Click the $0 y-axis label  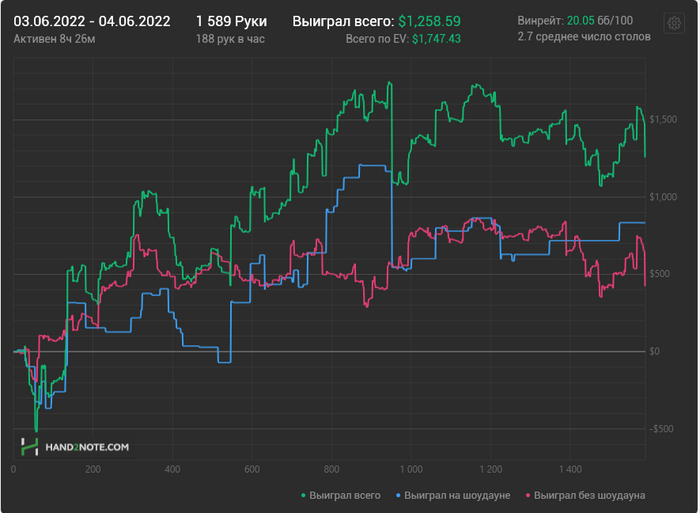point(656,352)
